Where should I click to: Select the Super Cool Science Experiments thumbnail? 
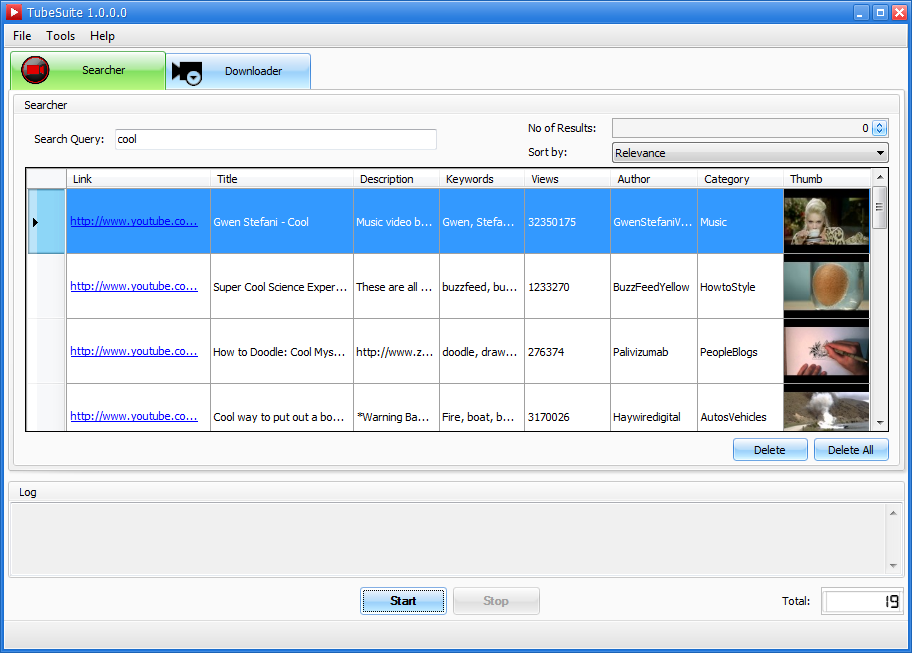pyautogui.click(x=826, y=287)
